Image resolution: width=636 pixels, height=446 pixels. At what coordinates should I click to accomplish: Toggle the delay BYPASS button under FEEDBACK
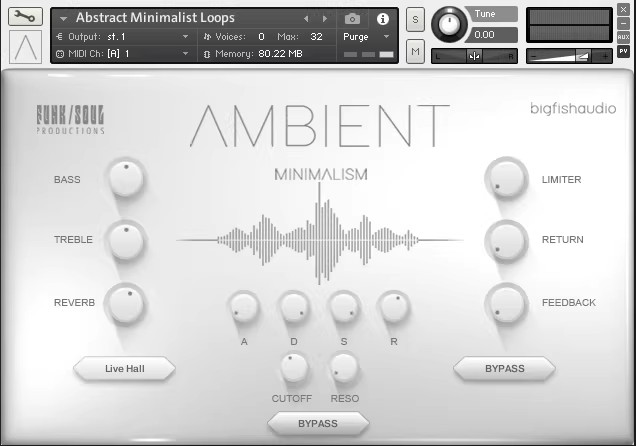pos(504,369)
